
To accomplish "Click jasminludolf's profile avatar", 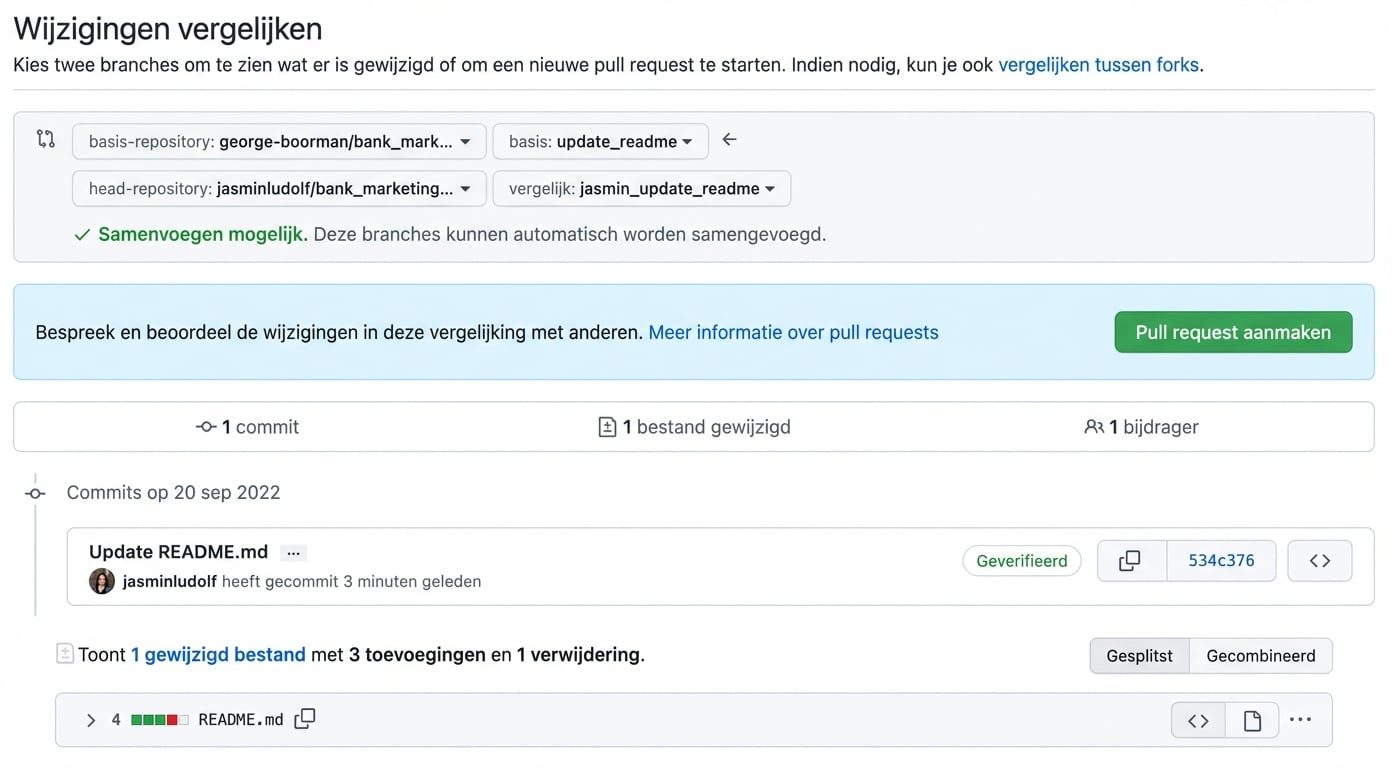I will [x=101, y=580].
